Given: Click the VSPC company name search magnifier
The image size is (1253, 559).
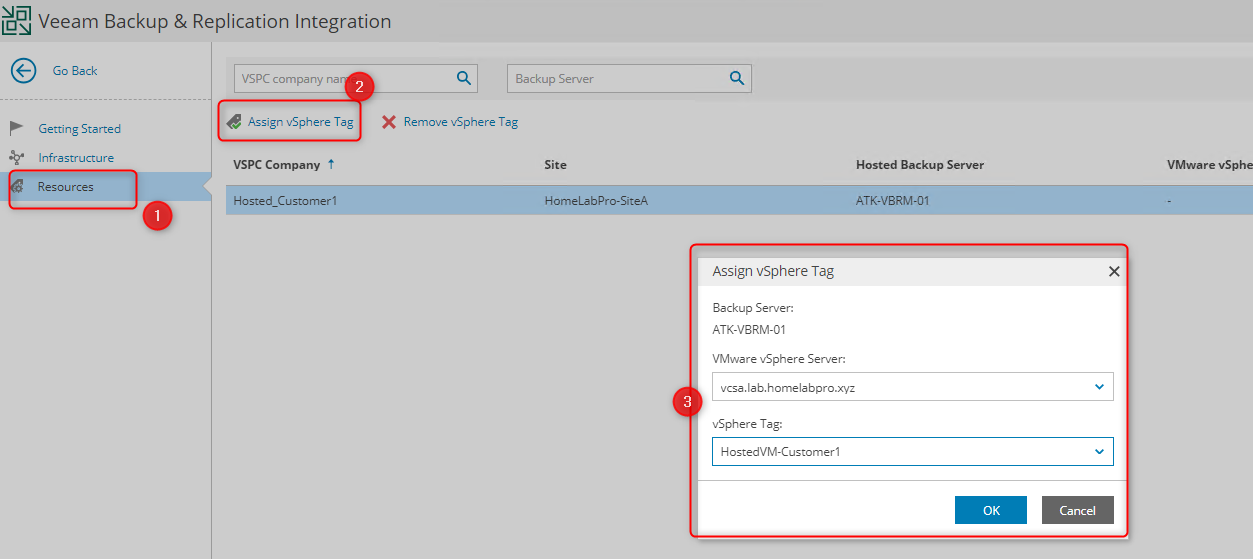Looking at the screenshot, I should click(464, 78).
